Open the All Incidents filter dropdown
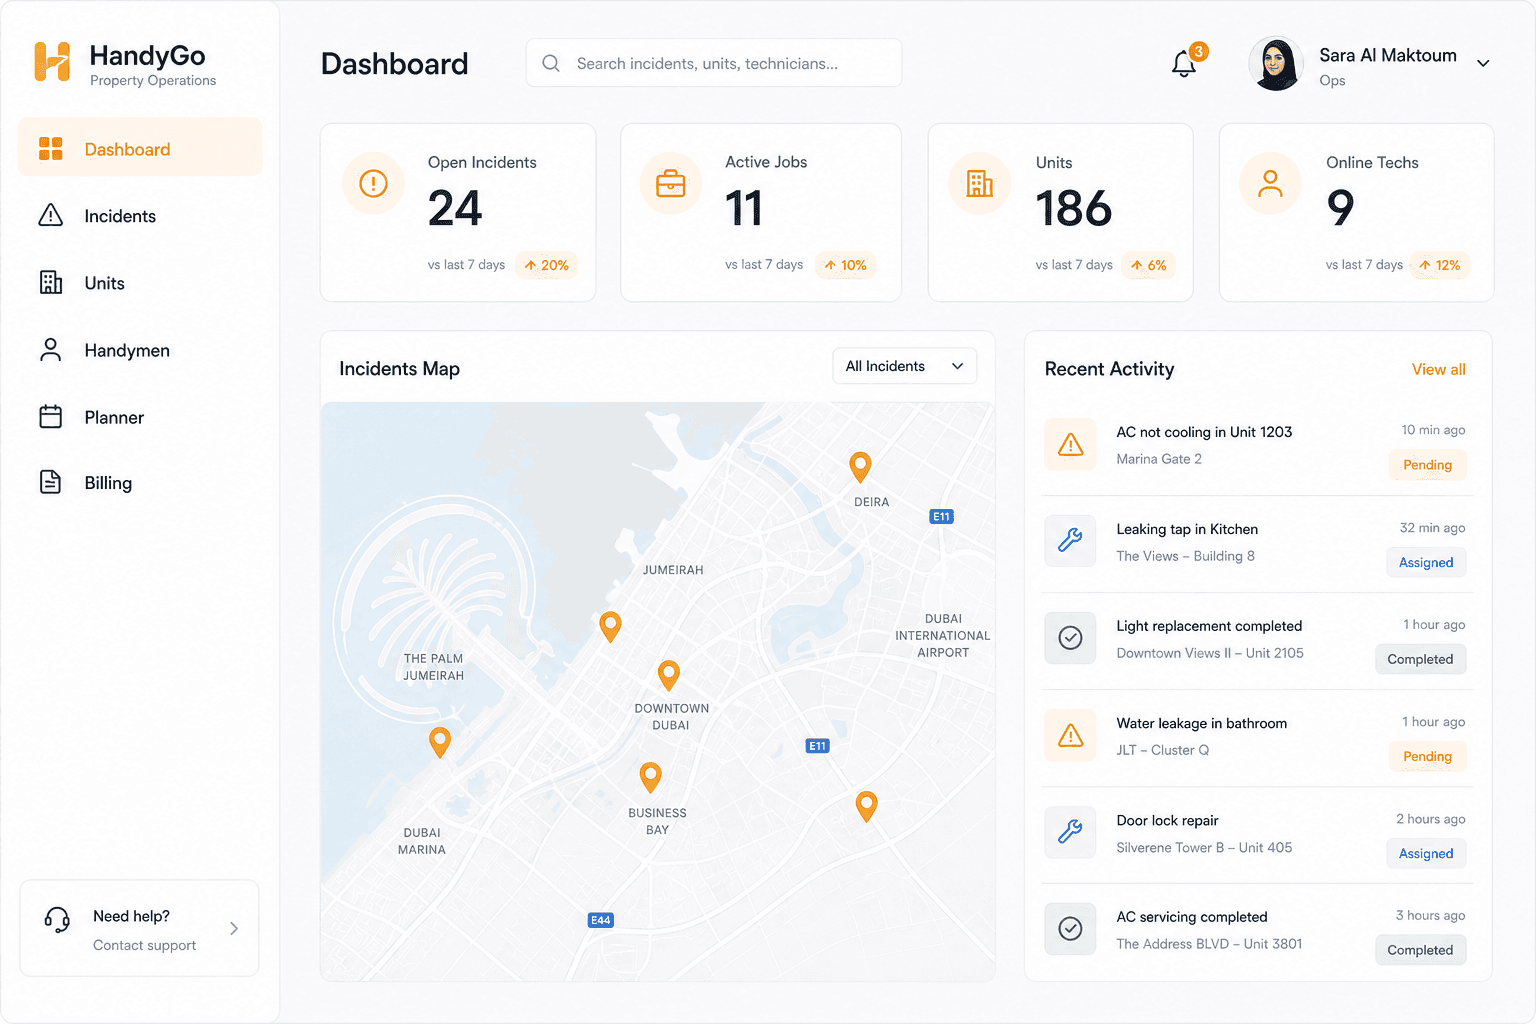The image size is (1536, 1024). [x=905, y=366]
